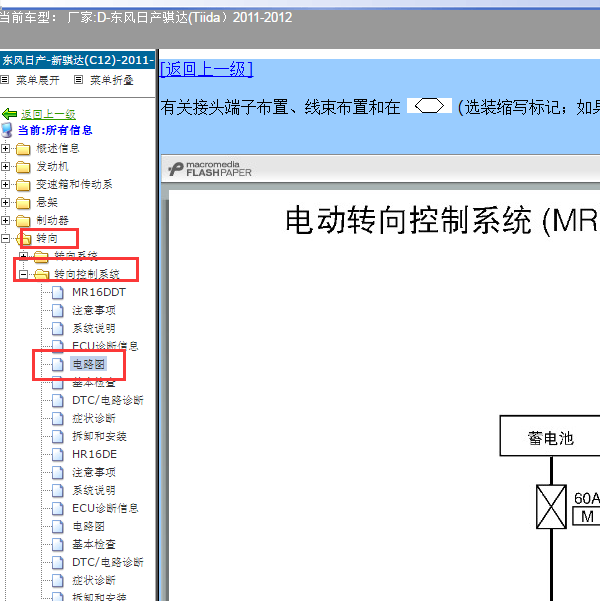600x601 pixels.
Task: Open the highlighted 电路图 under MR16DDT
Action: [x=88, y=364]
